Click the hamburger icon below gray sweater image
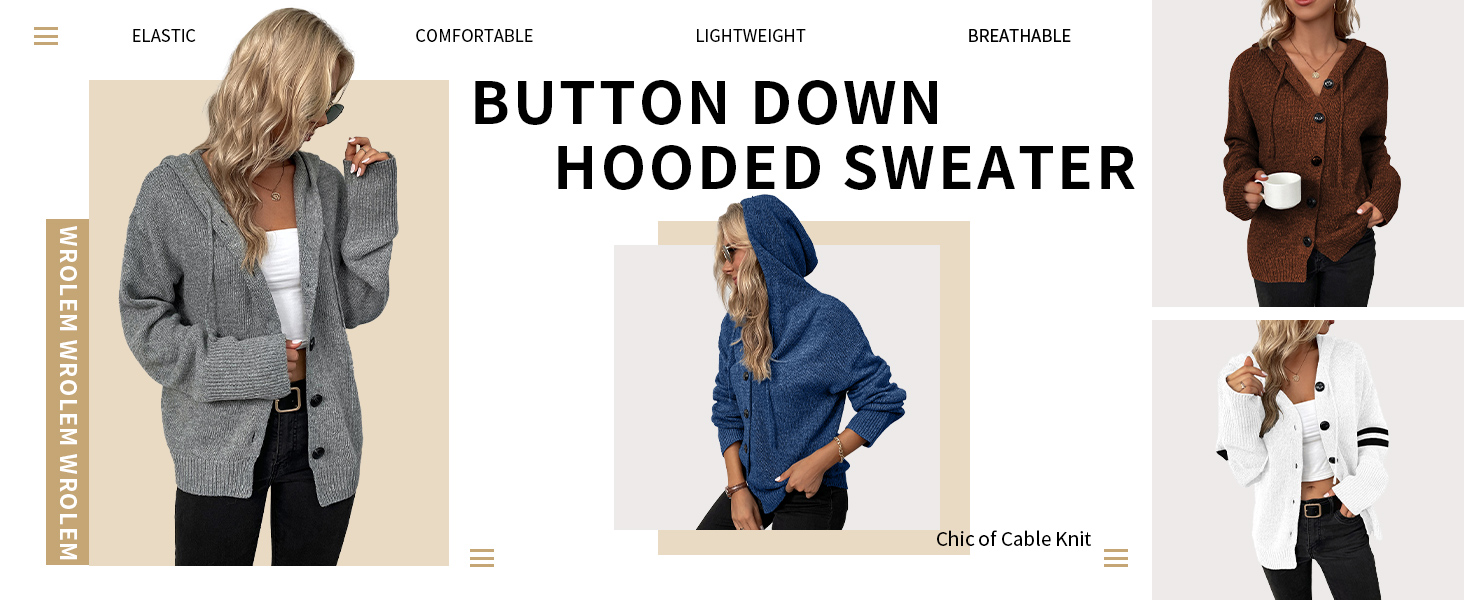Image resolution: width=1464 pixels, height=600 pixels. point(482,558)
